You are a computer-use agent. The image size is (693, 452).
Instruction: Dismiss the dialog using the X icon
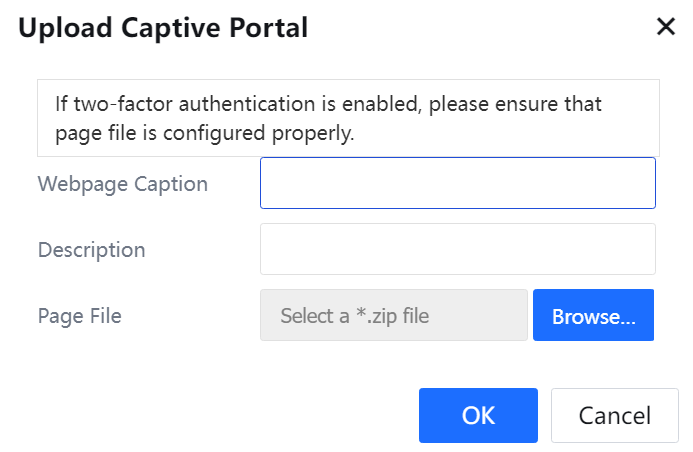pyautogui.click(x=665, y=27)
